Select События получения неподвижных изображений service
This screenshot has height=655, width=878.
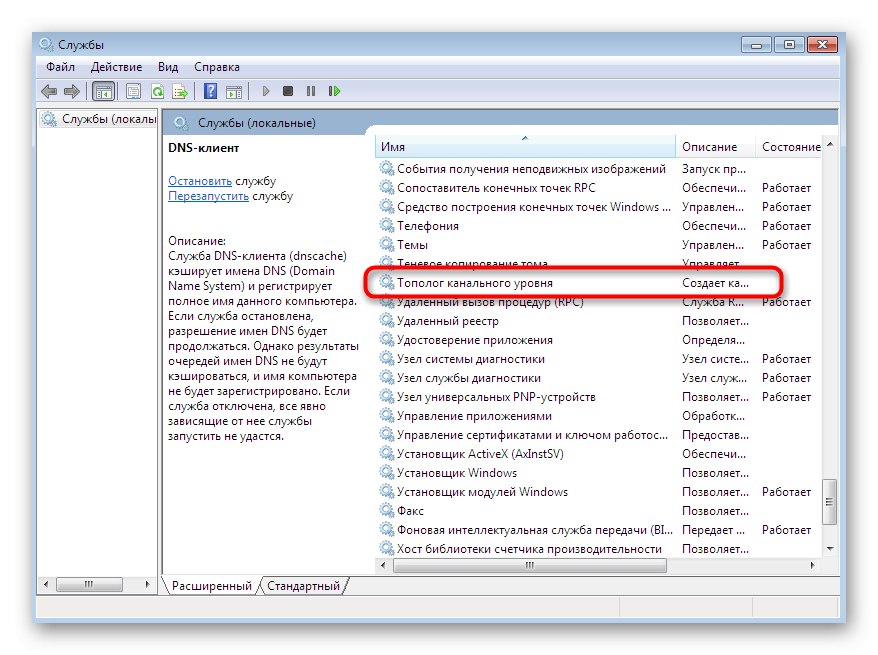(599, 169)
